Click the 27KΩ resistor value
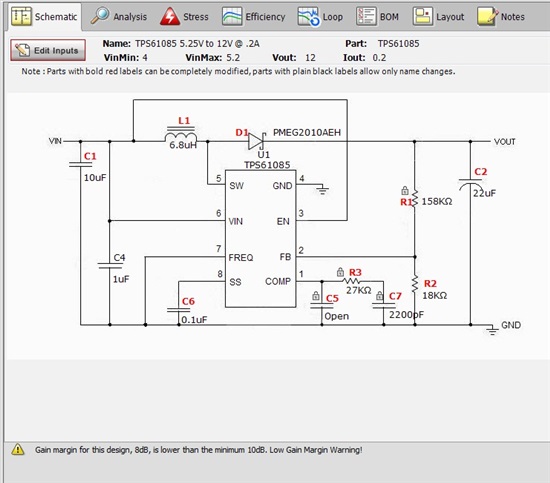 coord(358,290)
